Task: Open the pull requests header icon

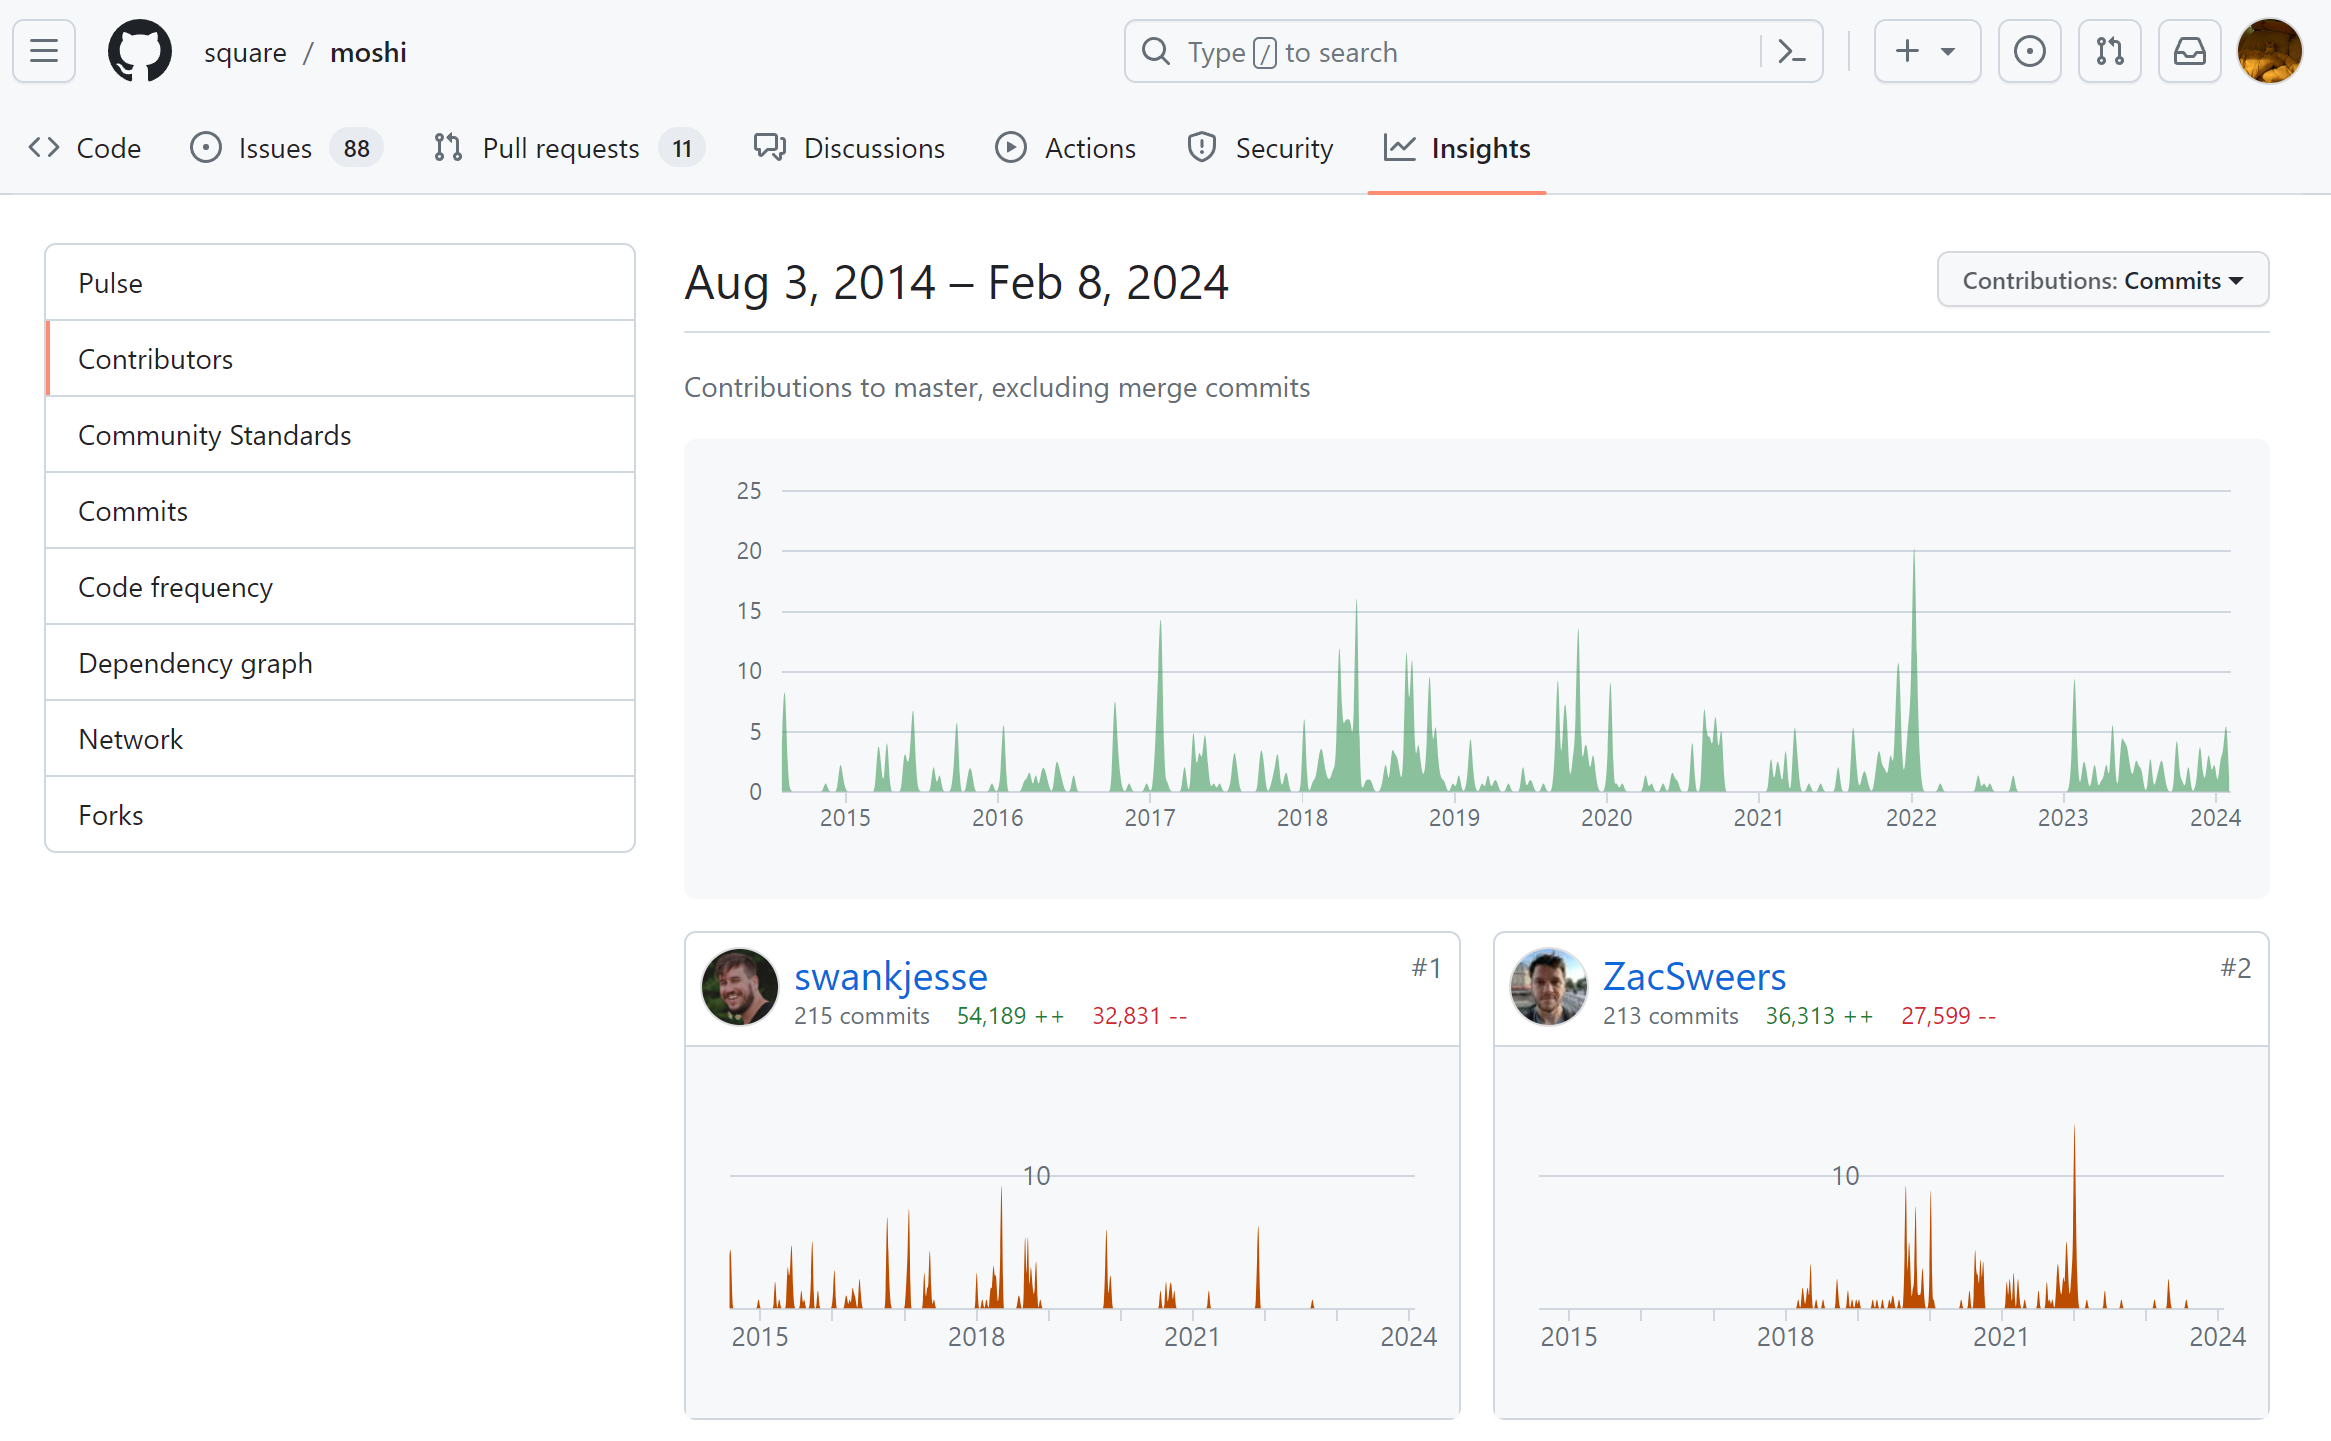Action: [2109, 51]
